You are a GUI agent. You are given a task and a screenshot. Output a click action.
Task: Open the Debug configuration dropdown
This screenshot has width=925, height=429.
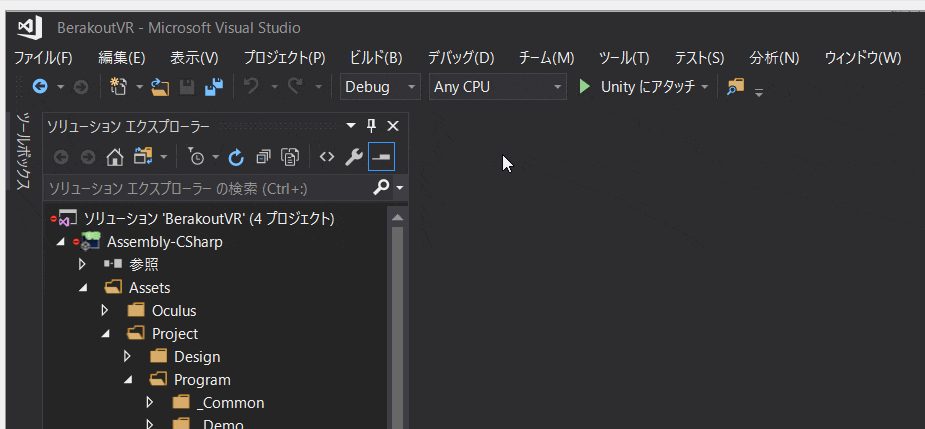[381, 87]
